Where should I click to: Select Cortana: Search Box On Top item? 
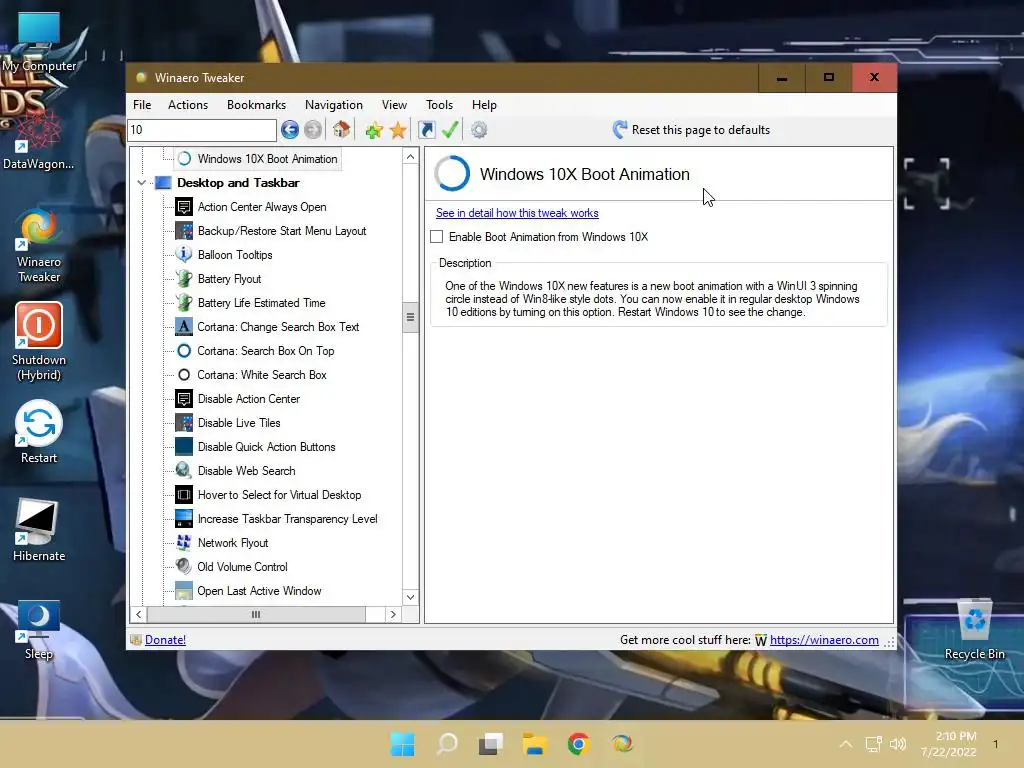pyautogui.click(x=266, y=351)
